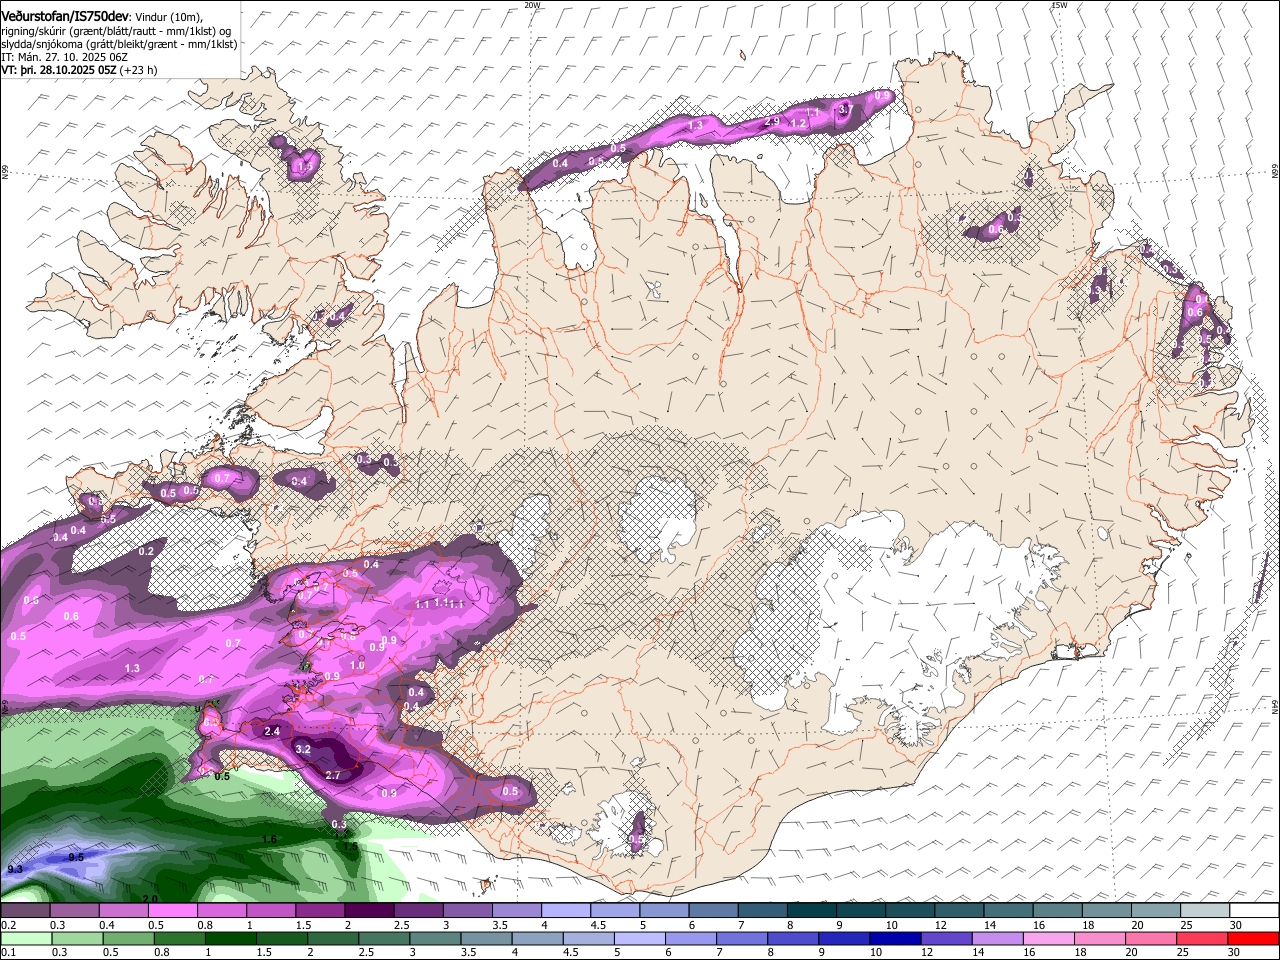Click the bright red swatch ending the bottom legend
1280x960 pixels.
[x=1254, y=939]
